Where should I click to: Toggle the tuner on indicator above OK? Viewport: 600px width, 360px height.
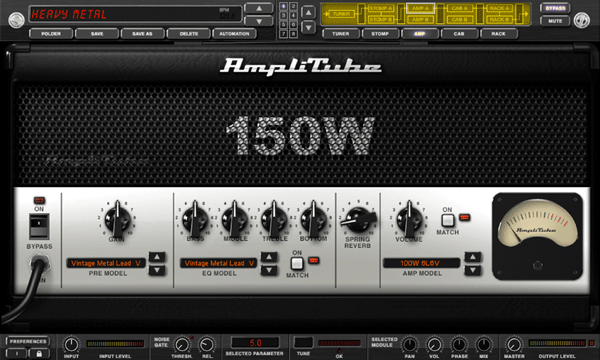click(x=339, y=351)
